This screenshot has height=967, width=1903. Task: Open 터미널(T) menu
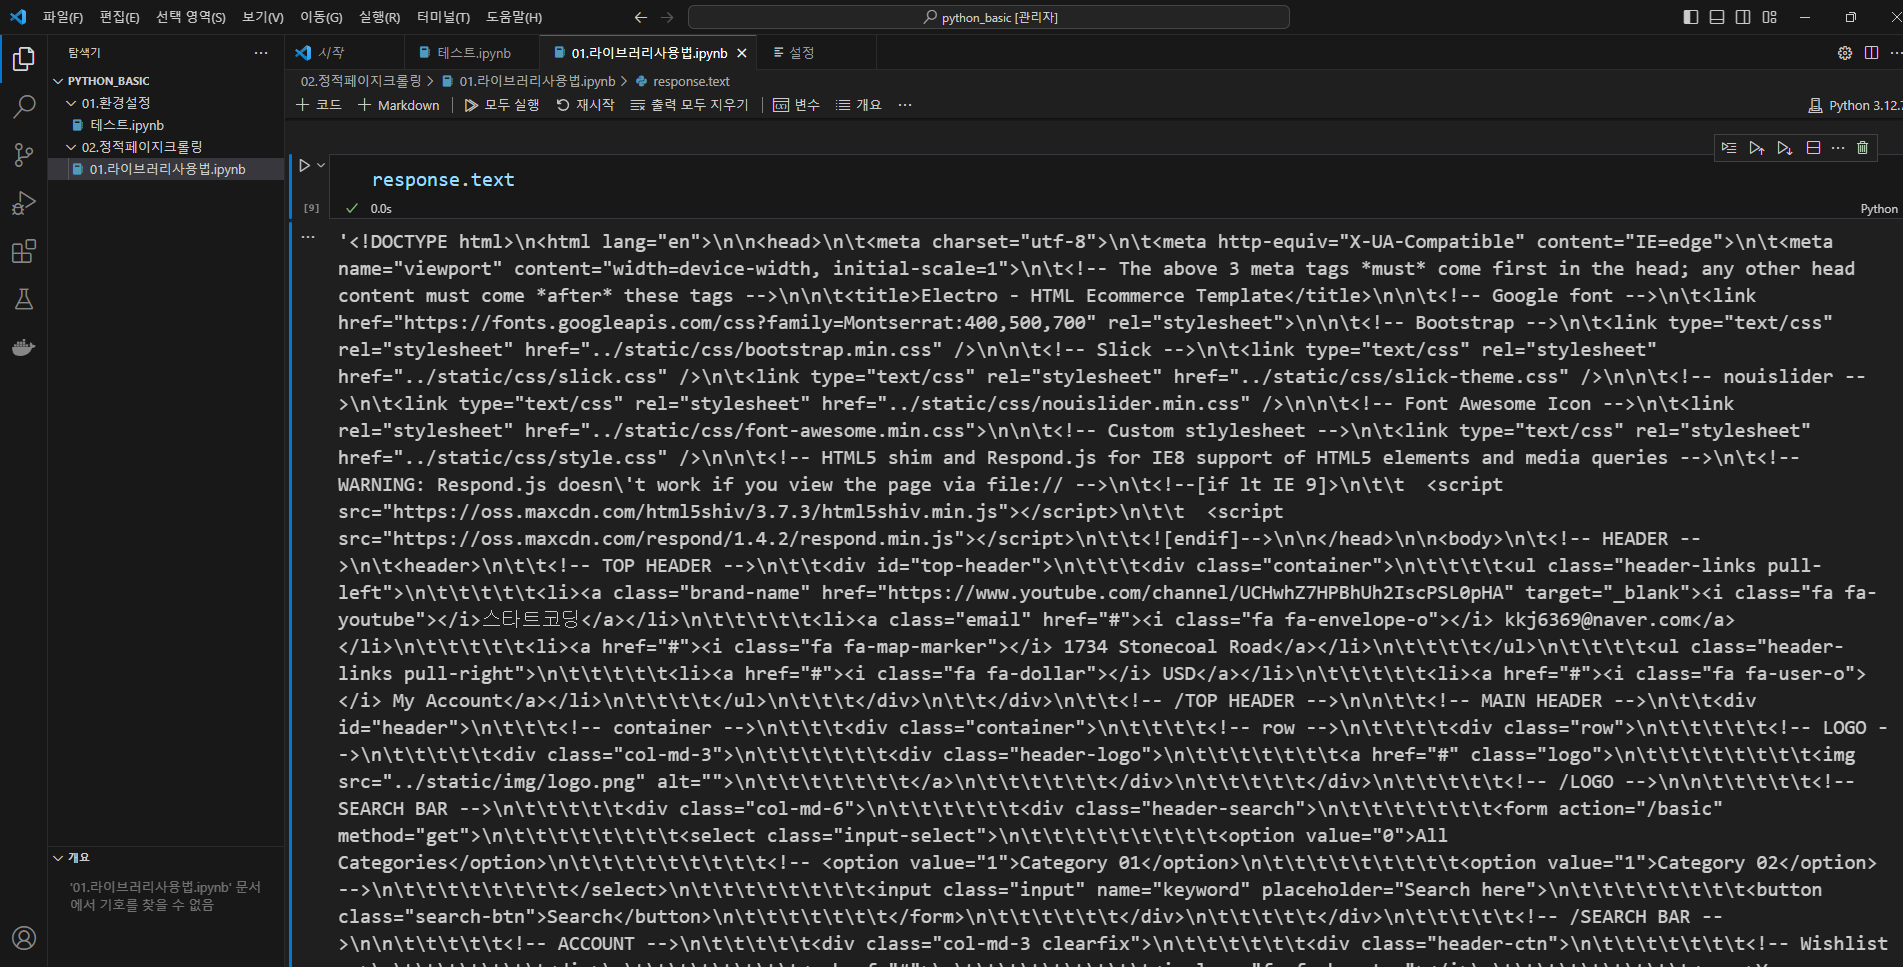click(x=443, y=17)
